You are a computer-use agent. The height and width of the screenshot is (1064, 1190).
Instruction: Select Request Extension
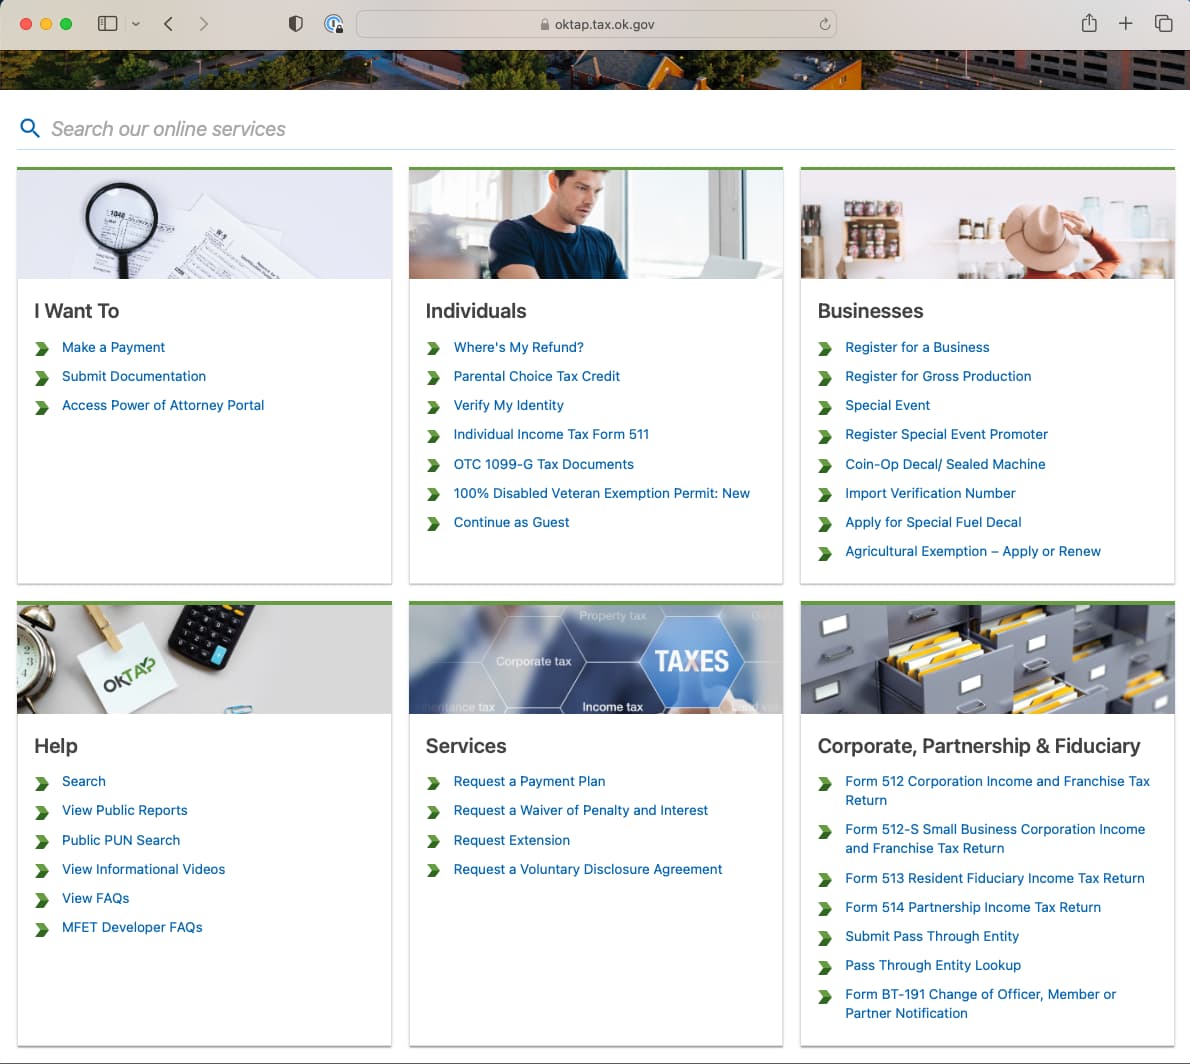[x=512, y=840]
